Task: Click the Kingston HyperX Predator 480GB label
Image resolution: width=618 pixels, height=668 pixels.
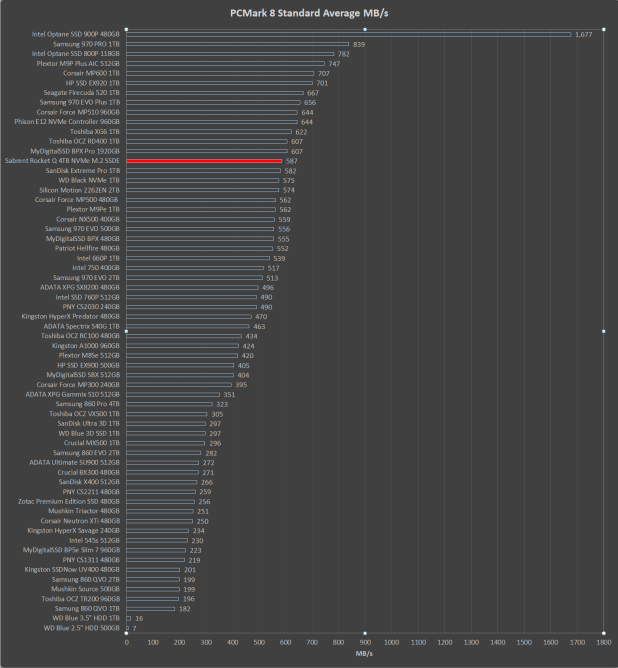Action: [x=71, y=317]
